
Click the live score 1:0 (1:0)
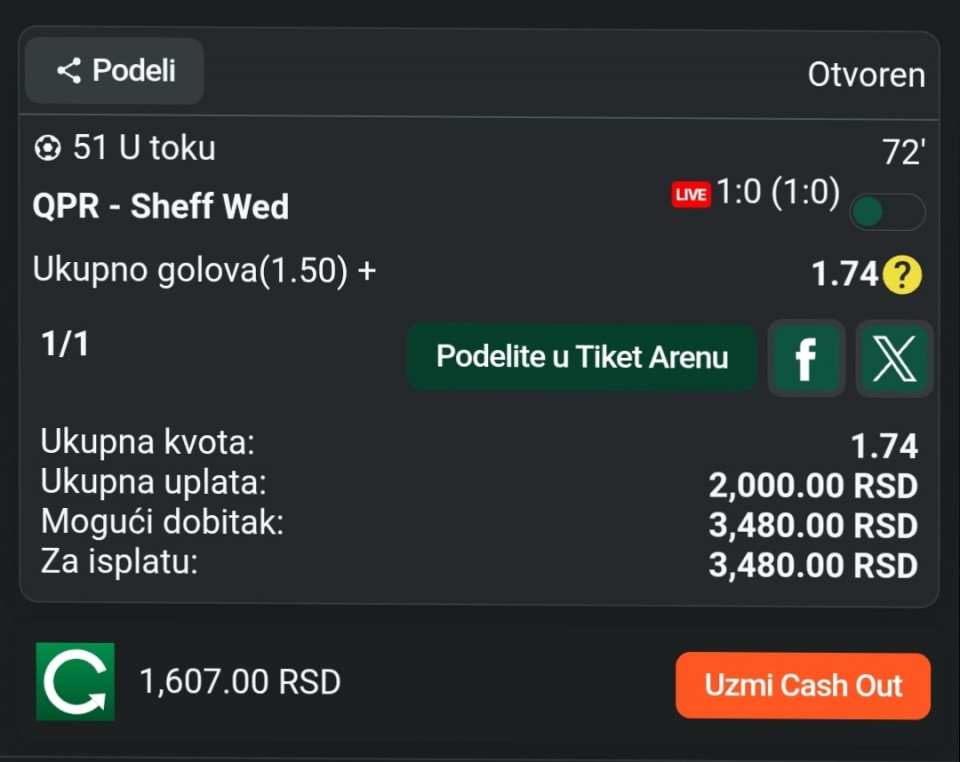[778, 193]
